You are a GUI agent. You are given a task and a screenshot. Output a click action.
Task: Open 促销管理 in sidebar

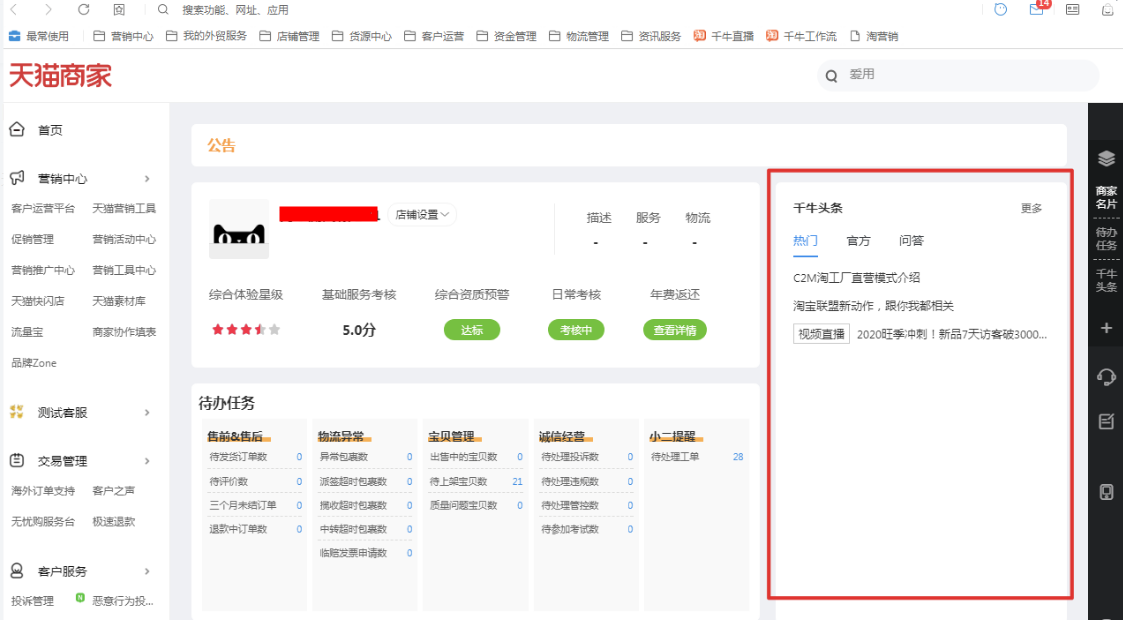(32, 239)
